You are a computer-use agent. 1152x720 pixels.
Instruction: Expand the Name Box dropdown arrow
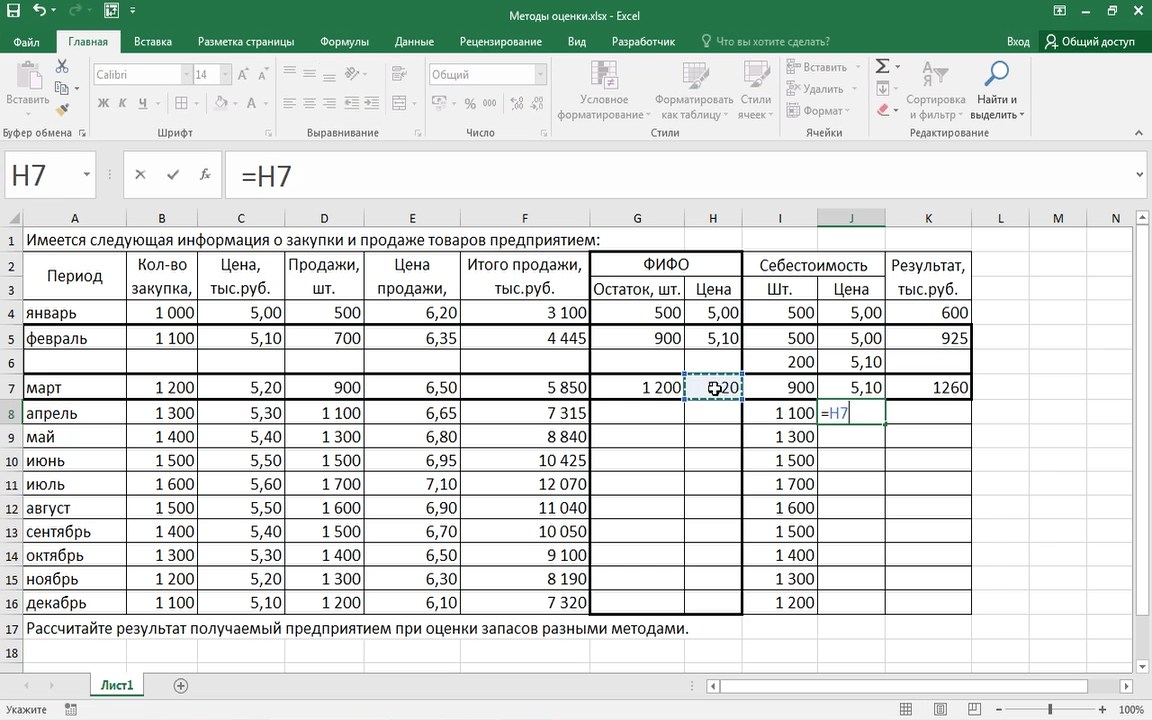[87, 175]
